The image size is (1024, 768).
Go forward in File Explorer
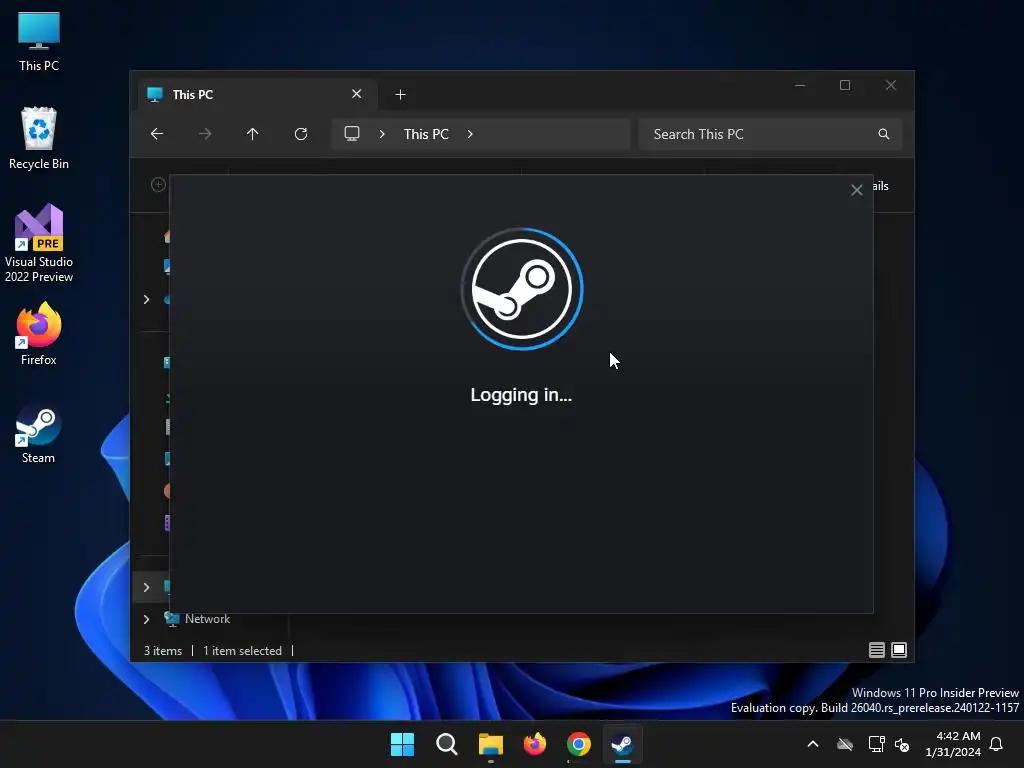pos(204,134)
